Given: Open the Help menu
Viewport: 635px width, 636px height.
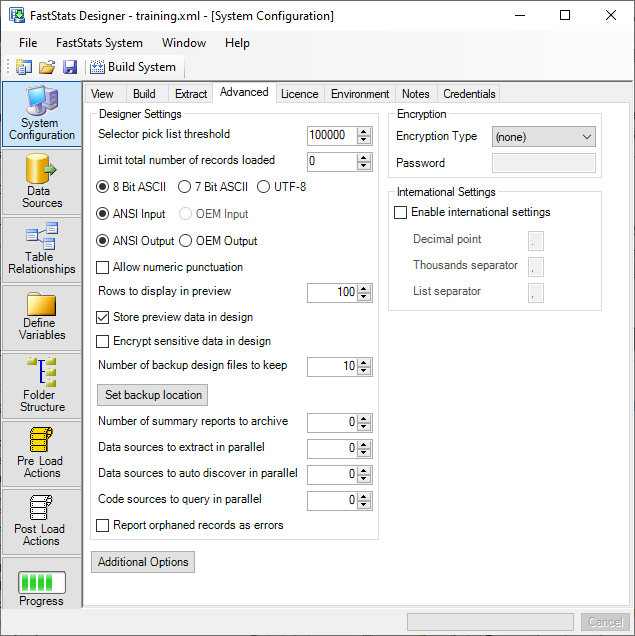Looking at the screenshot, I should [x=237, y=43].
